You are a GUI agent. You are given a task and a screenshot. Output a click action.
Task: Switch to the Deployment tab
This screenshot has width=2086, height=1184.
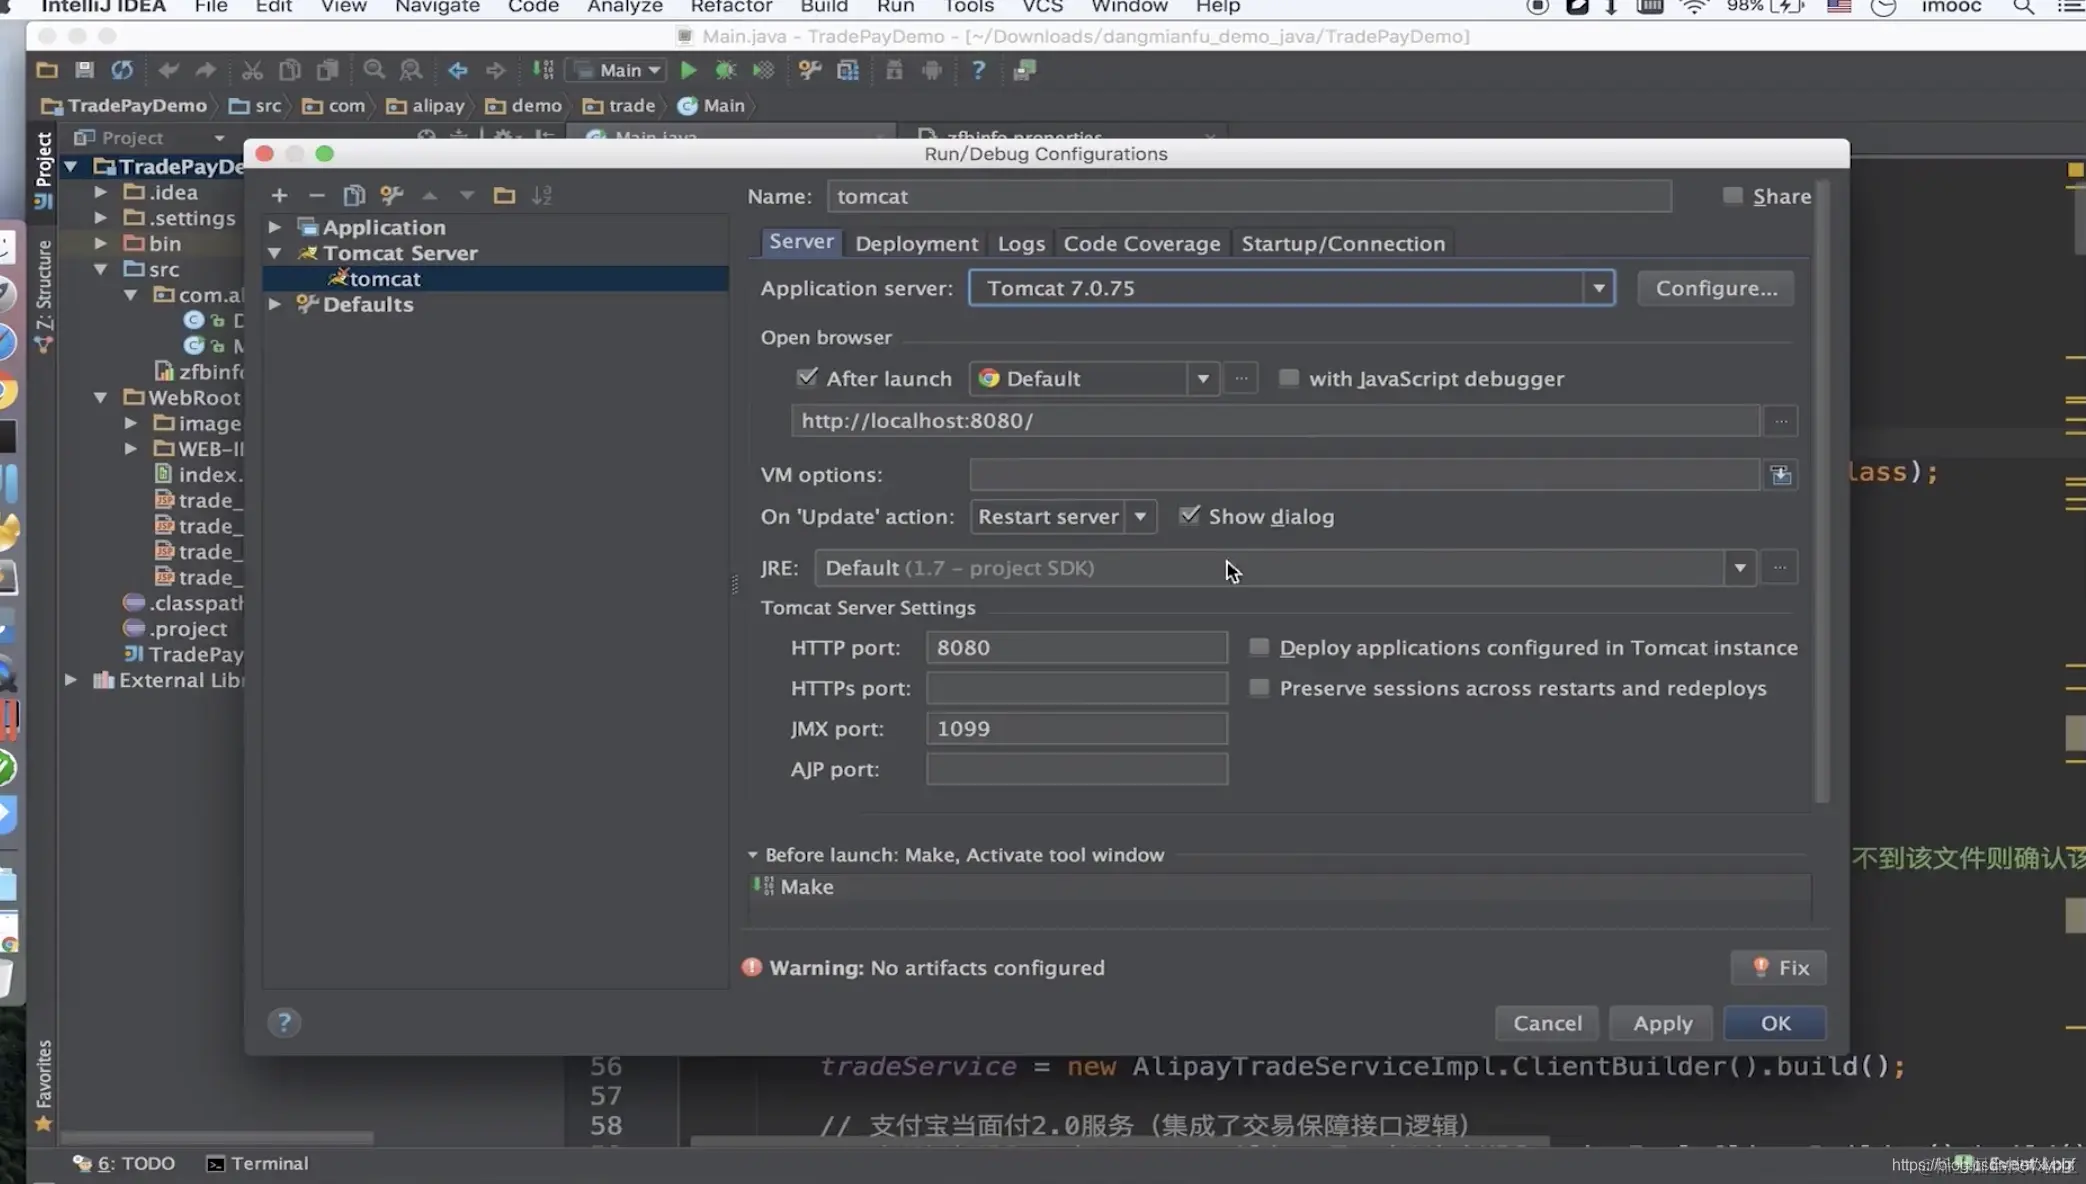pos(916,243)
